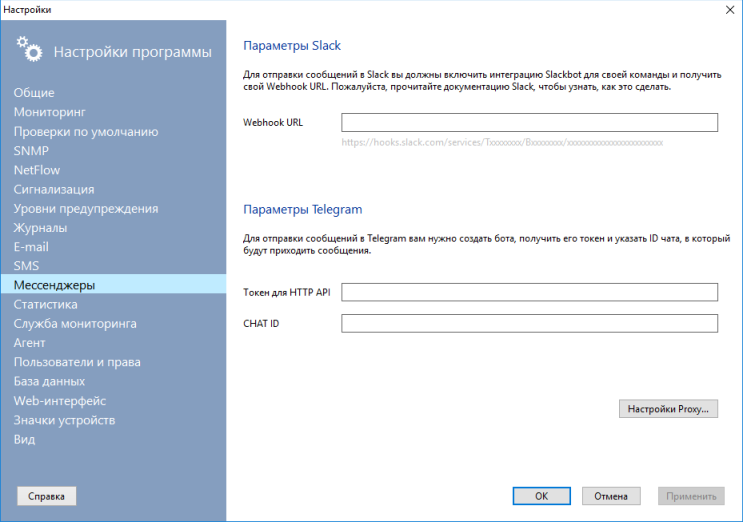Click the hooks.slack.com example hint text
The image size is (743, 522).
pyautogui.click(x=502, y=143)
